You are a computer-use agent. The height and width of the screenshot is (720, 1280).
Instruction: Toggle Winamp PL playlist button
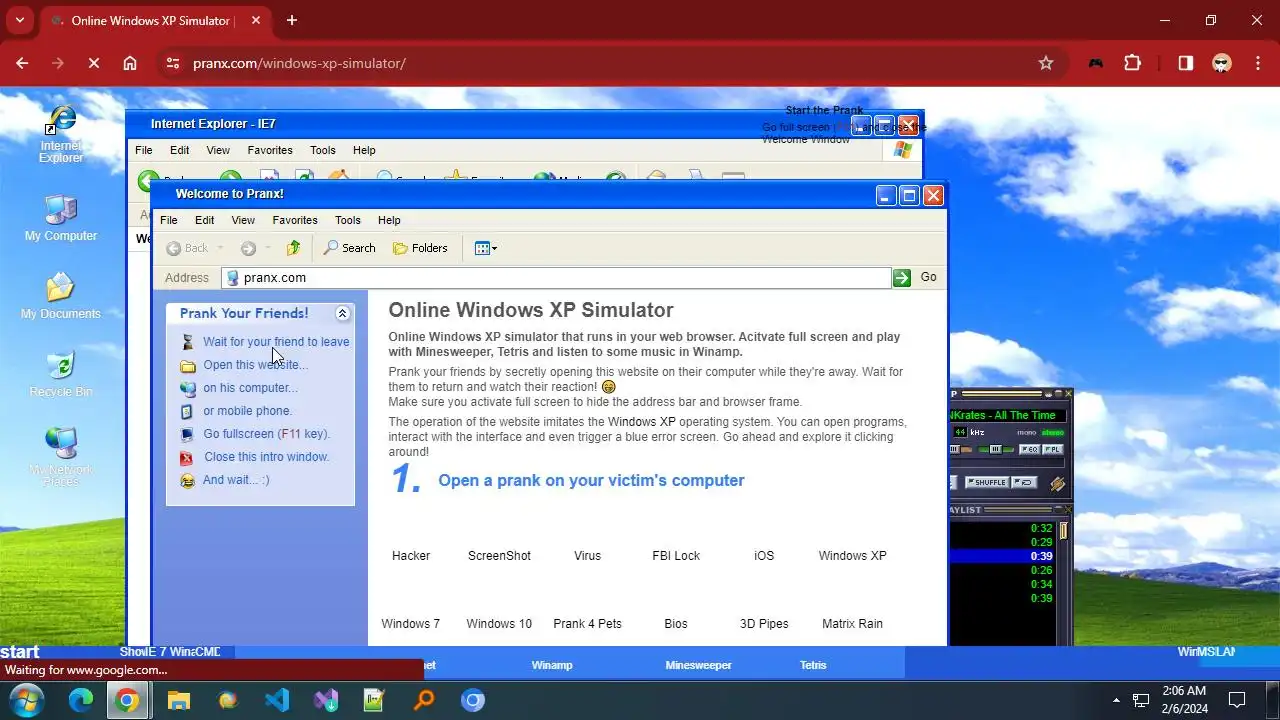[x=1053, y=449]
